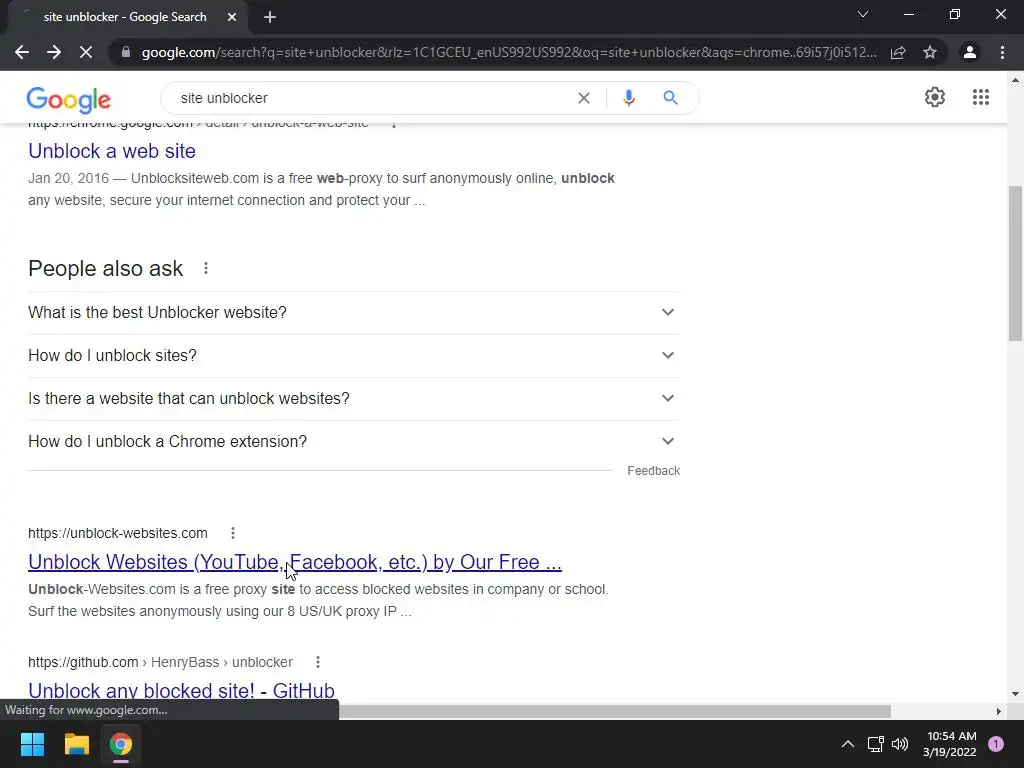Open the tab search down arrow
Screen dimensions: 1024x768
coord(863,14)
